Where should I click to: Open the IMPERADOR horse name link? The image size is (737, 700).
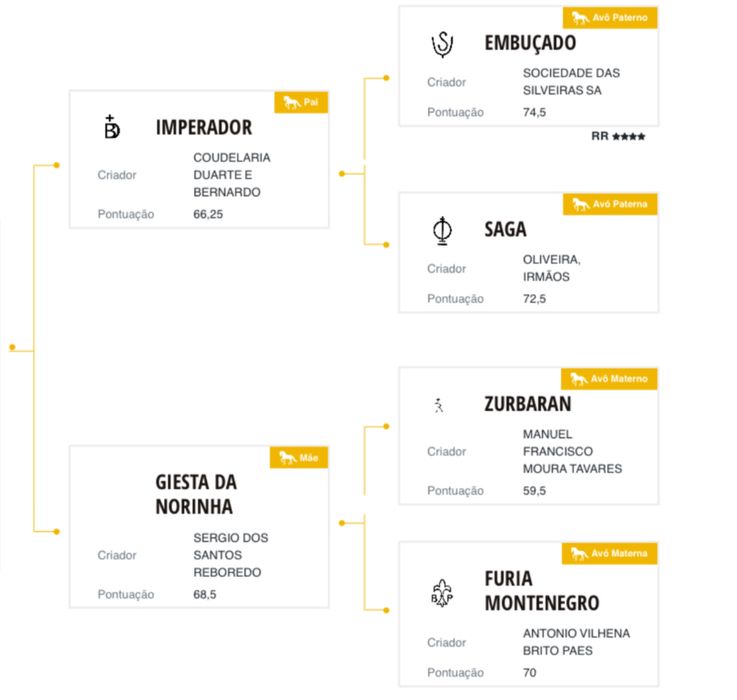[204, 127]
